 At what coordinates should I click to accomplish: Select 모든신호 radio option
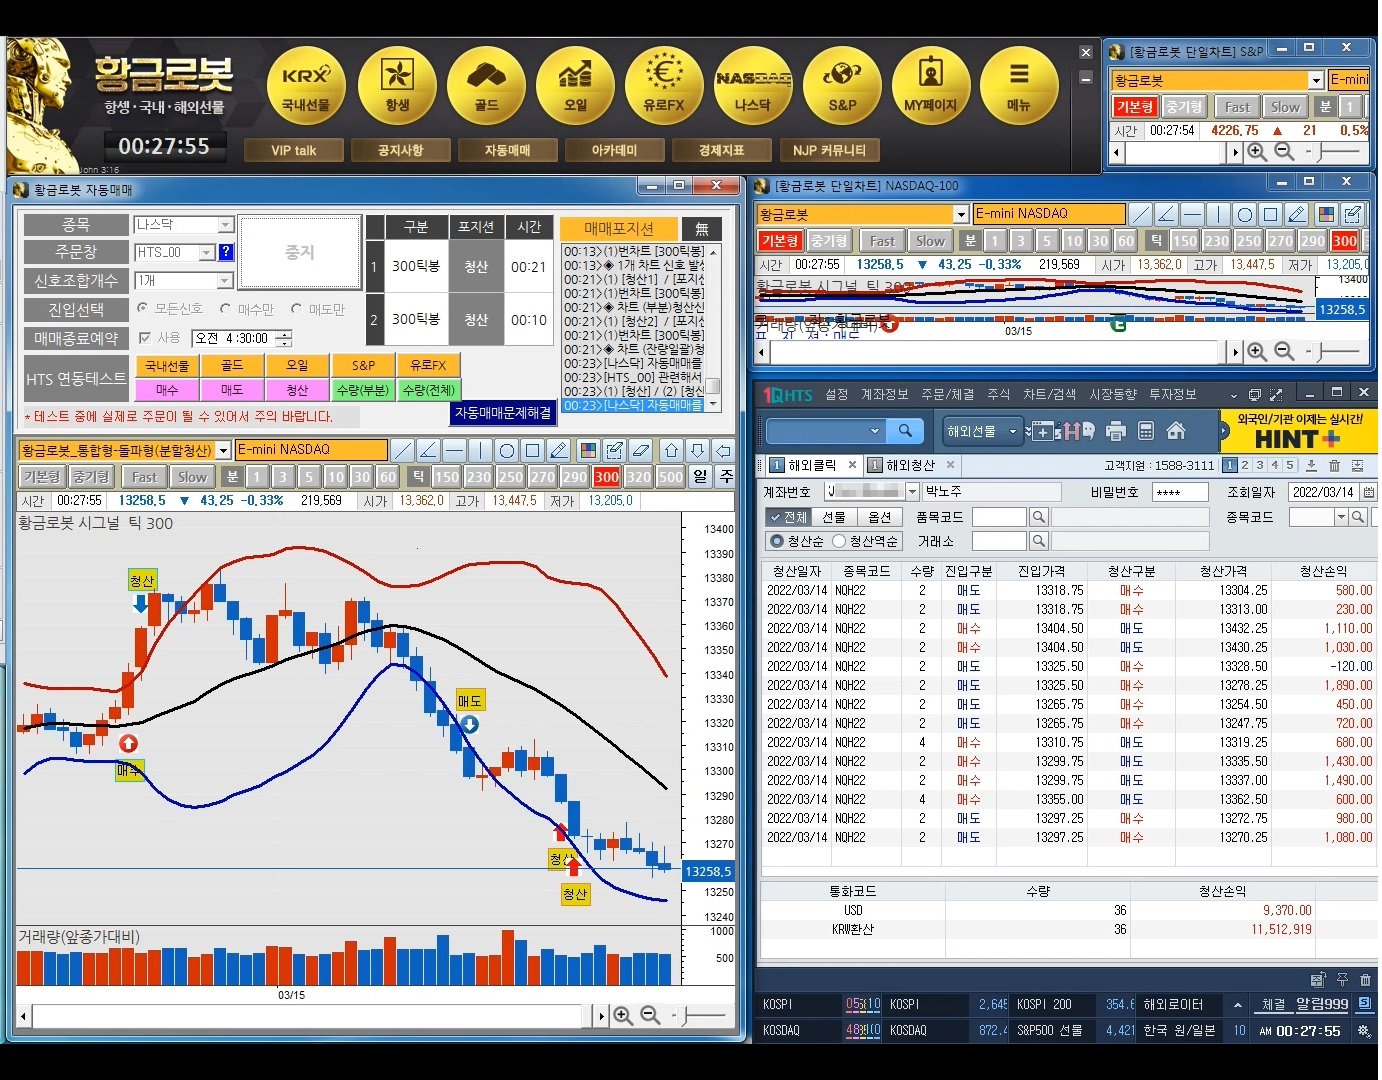click(143, 309)
